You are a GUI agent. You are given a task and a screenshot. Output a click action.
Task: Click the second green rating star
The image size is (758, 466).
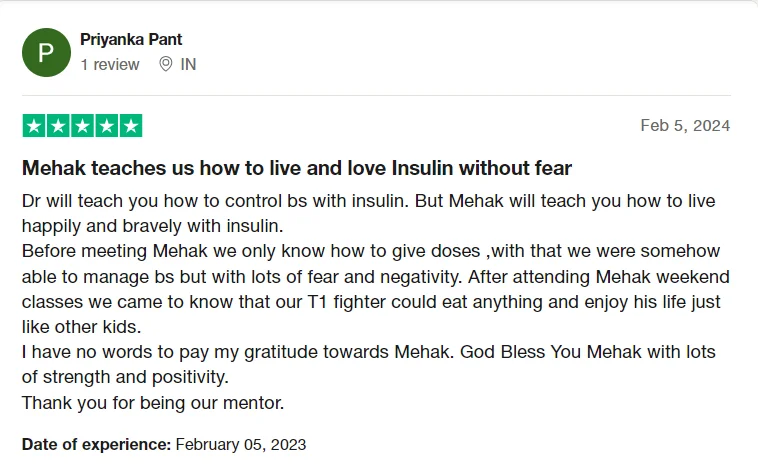click(x=58, y=126)
